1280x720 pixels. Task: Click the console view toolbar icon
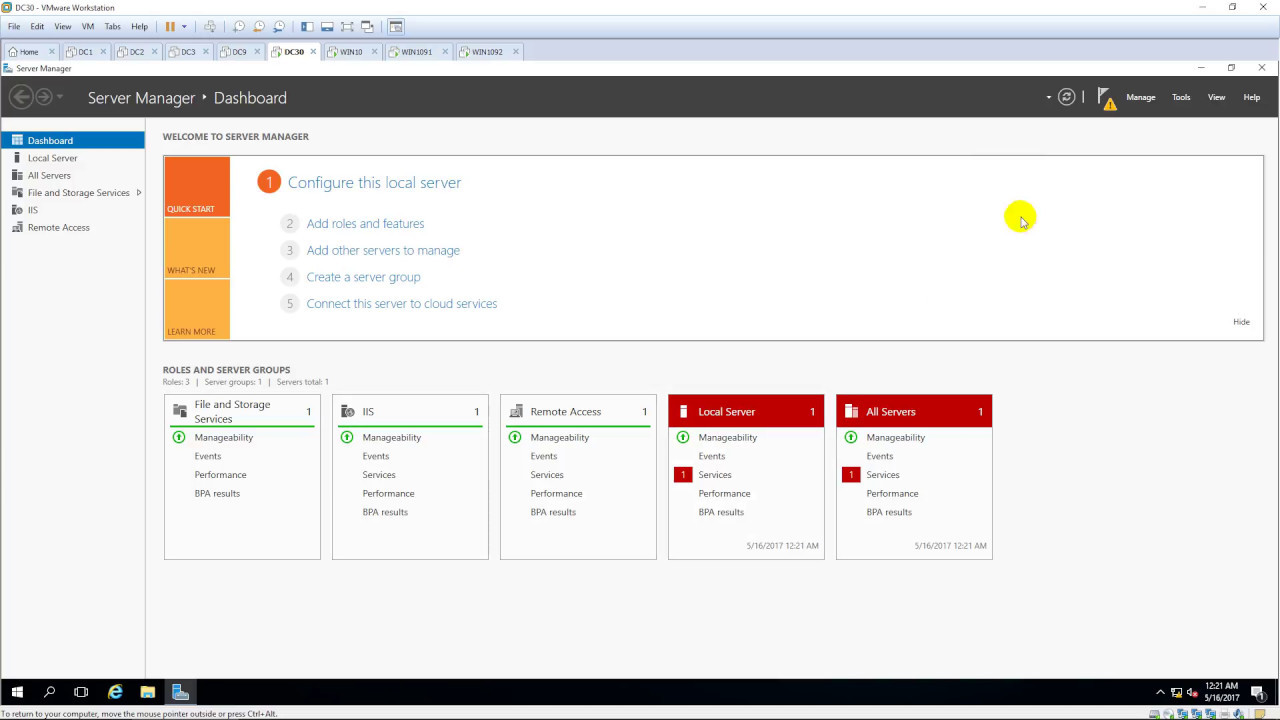pos(396,26)
